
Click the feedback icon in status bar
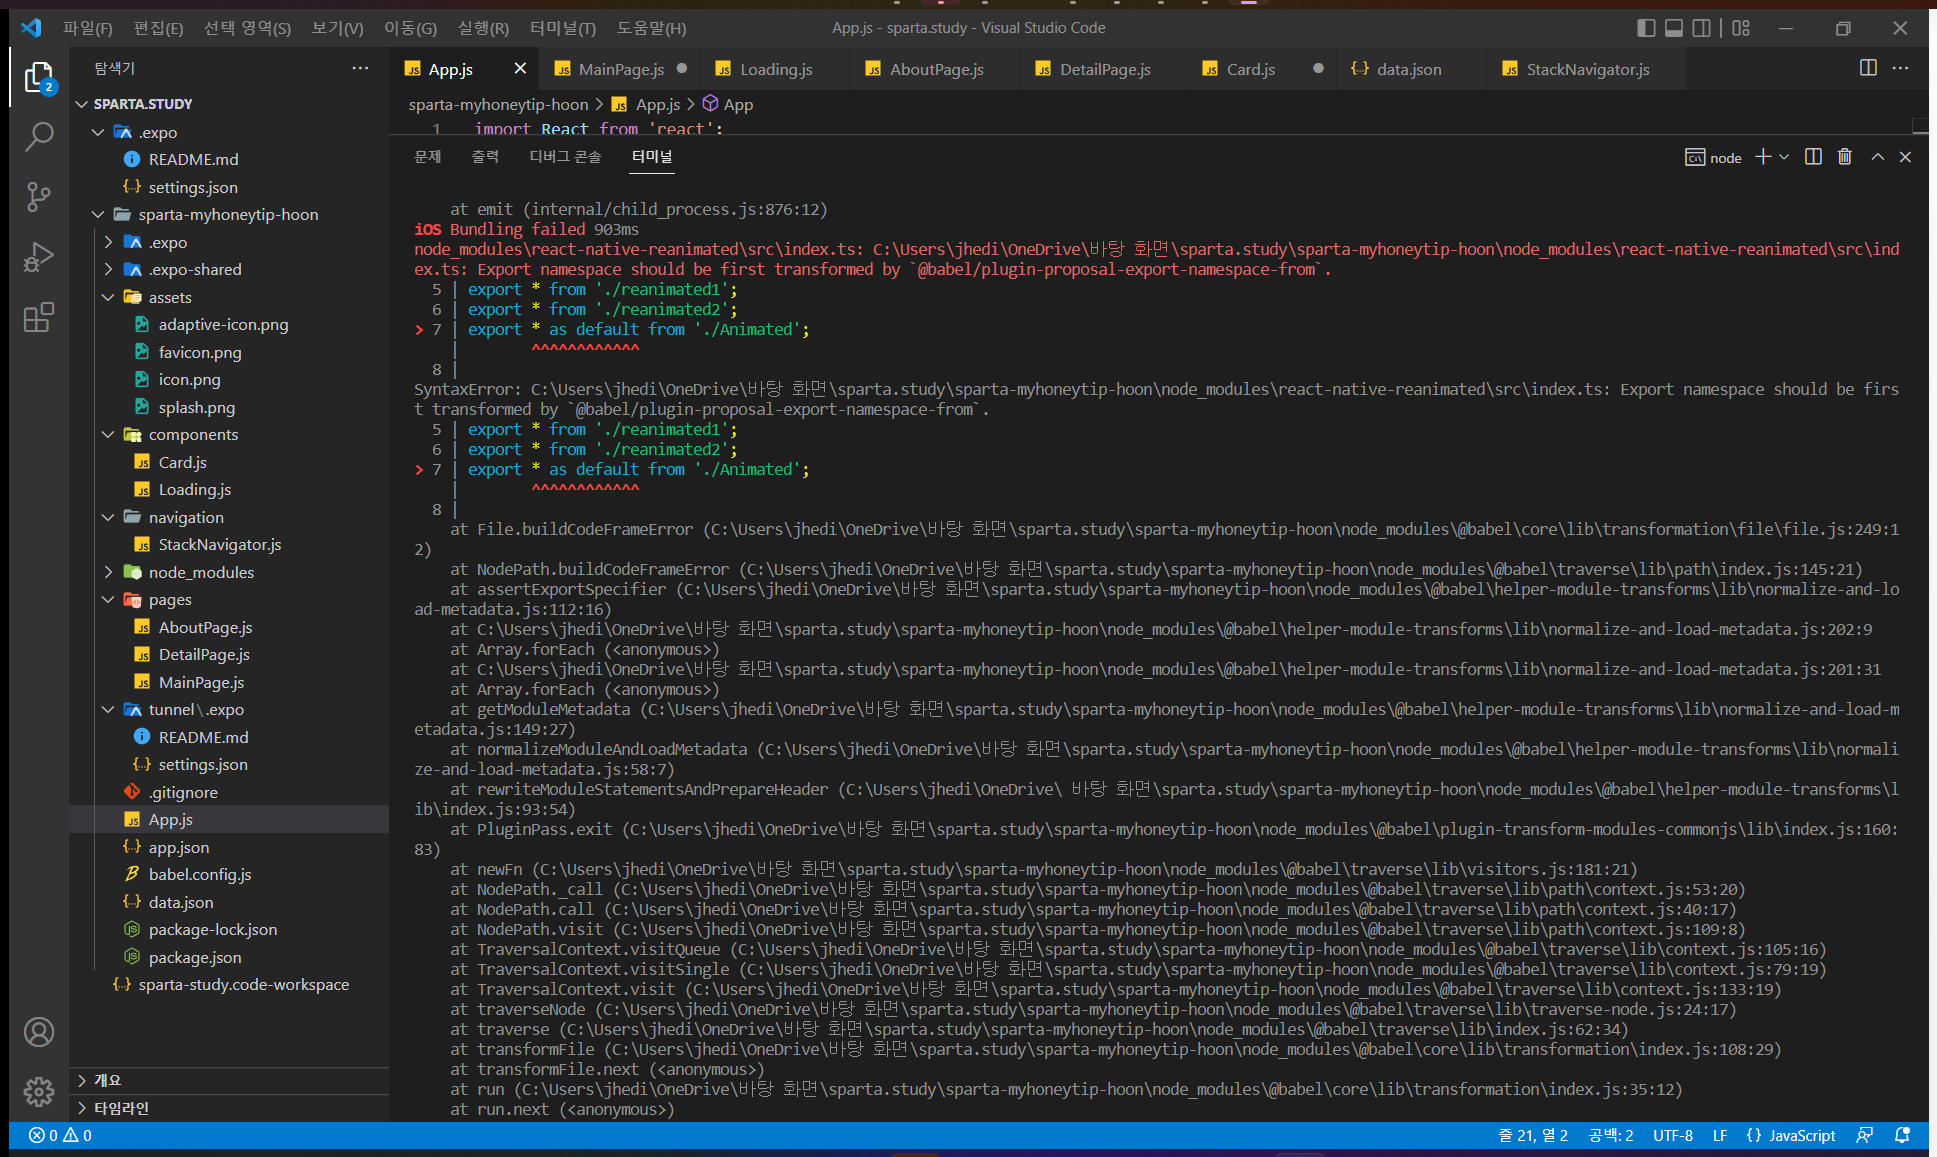(x=1864, y=1135)
